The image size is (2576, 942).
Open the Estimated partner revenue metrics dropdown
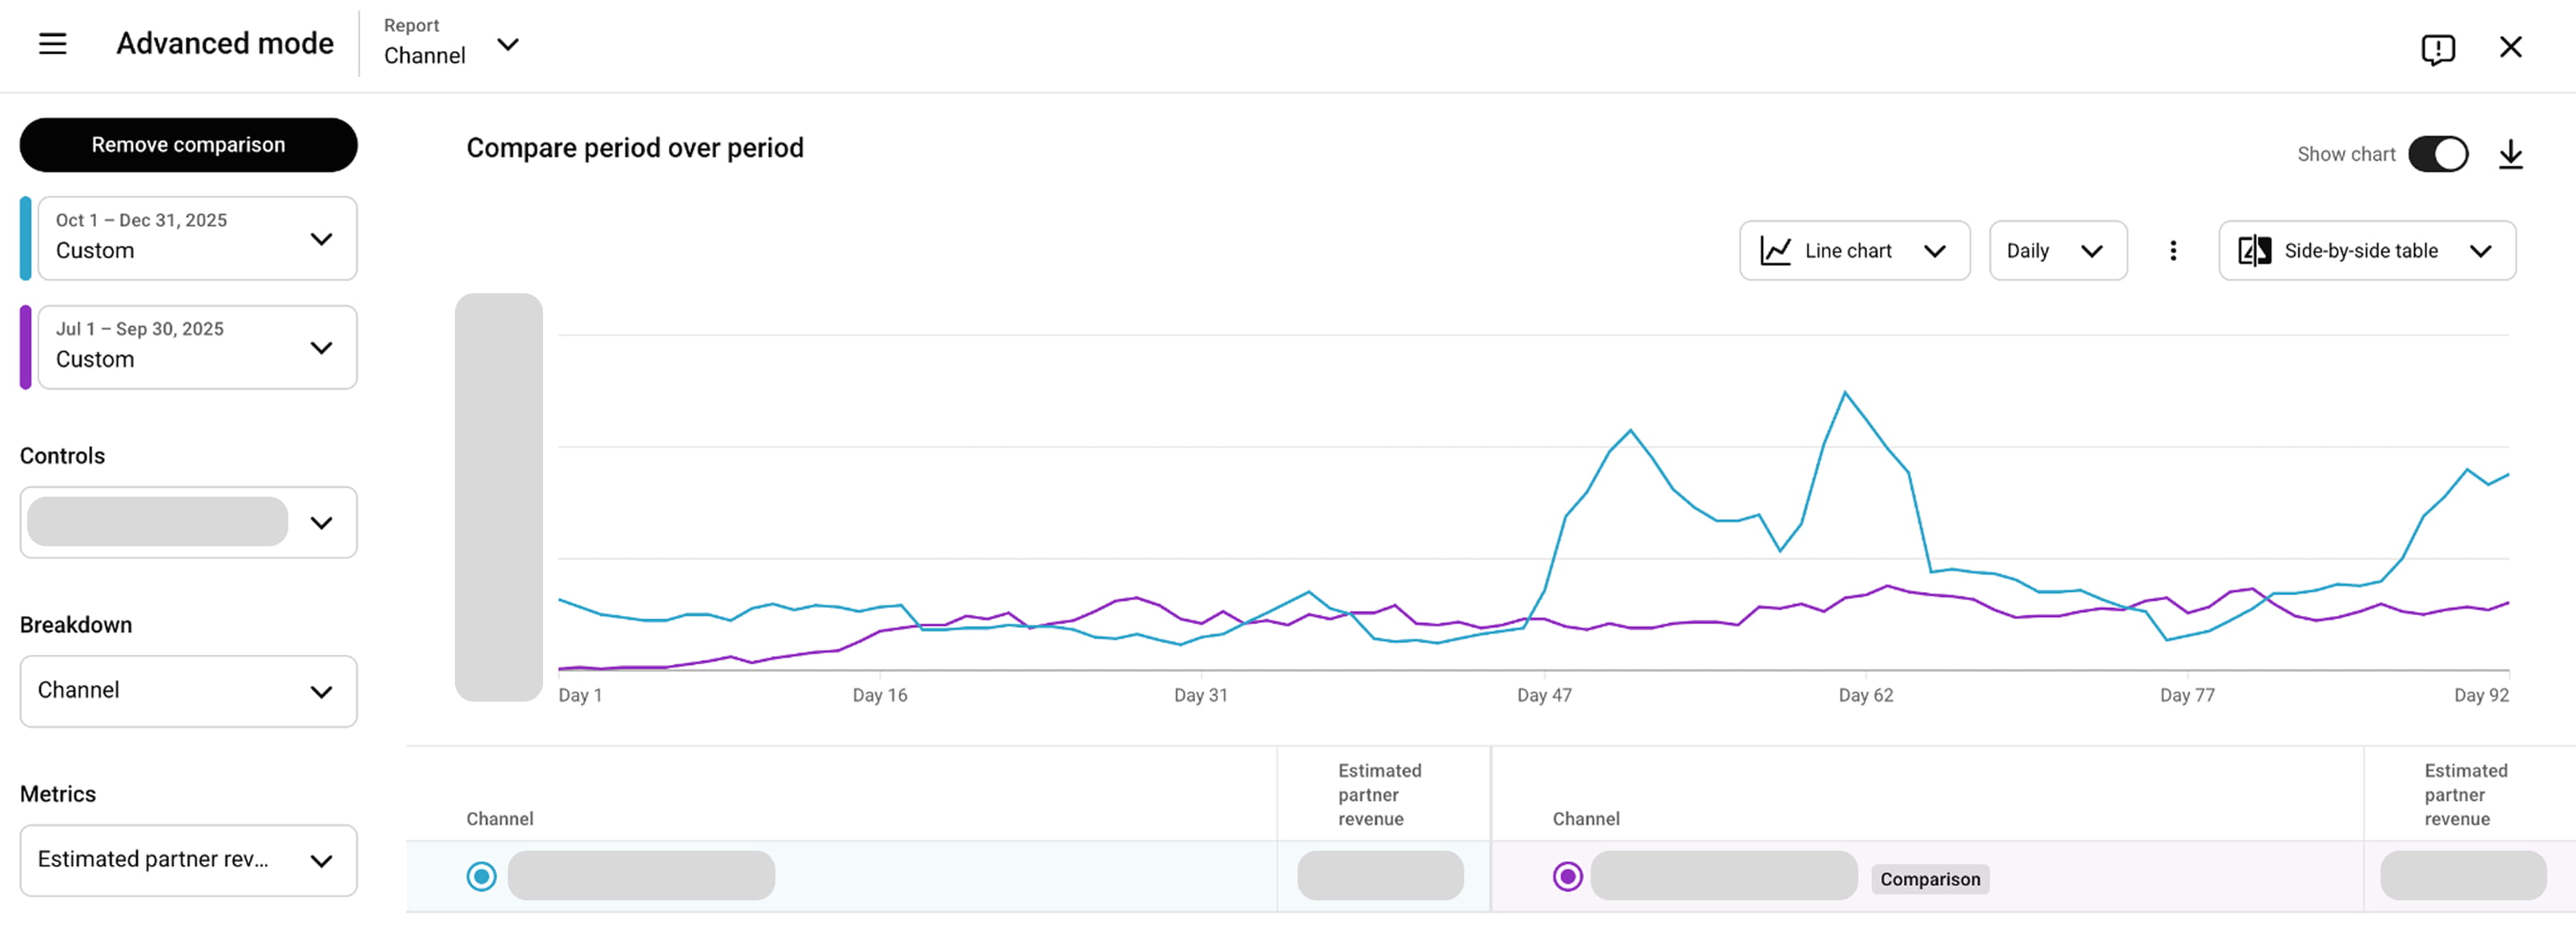(x=188, y=859)
